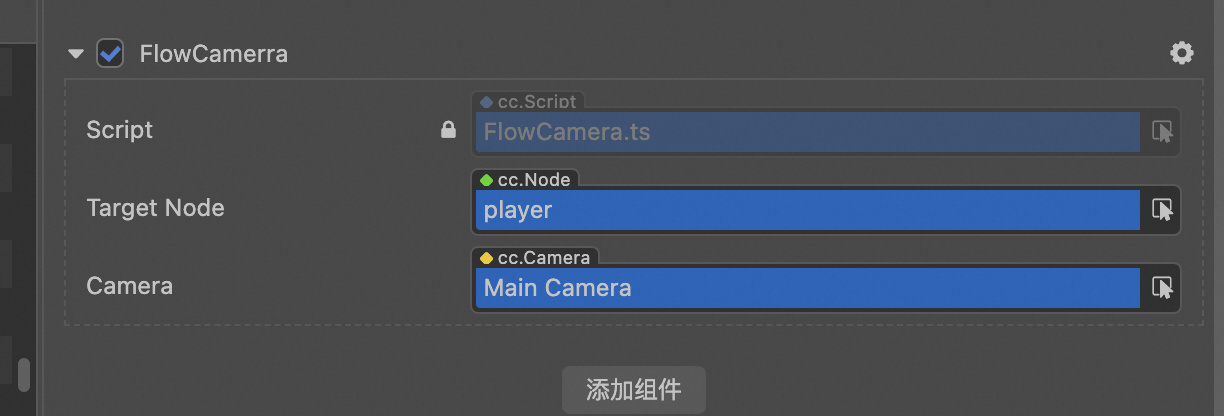Click the left panel scrollbar thumb
Image resolution: width=1224 pixels, height=416 pixels.
[23, 374]
